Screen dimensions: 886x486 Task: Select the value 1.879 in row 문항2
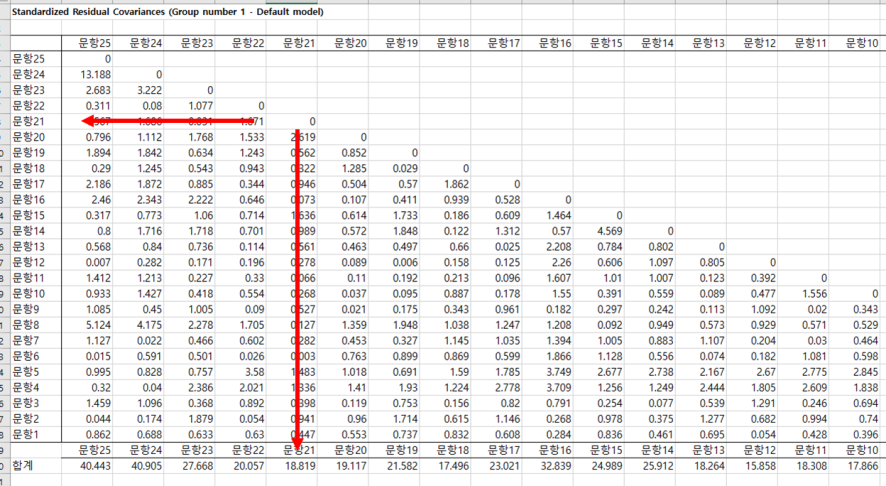pos(201,419)
